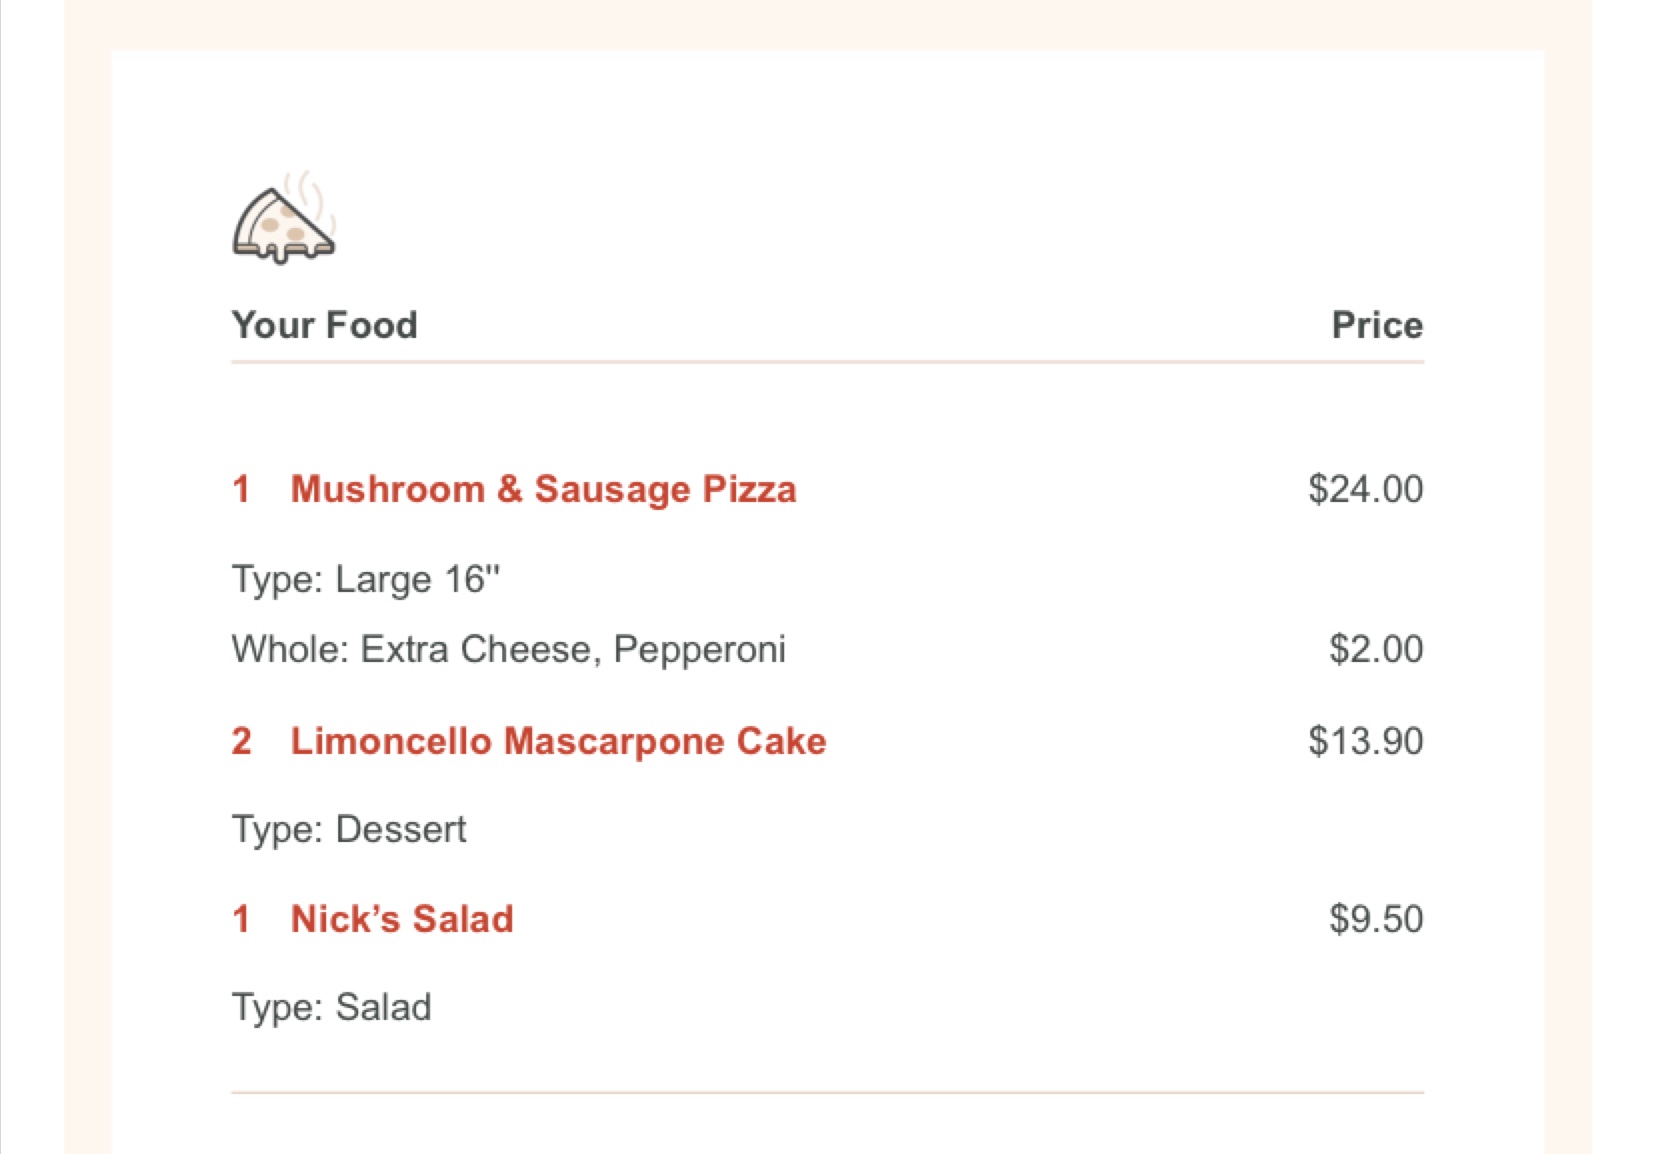The image size is (1656, 1154).
Task: Open the Limoncello Mascarpone Cake item
Action: [558, 741]
